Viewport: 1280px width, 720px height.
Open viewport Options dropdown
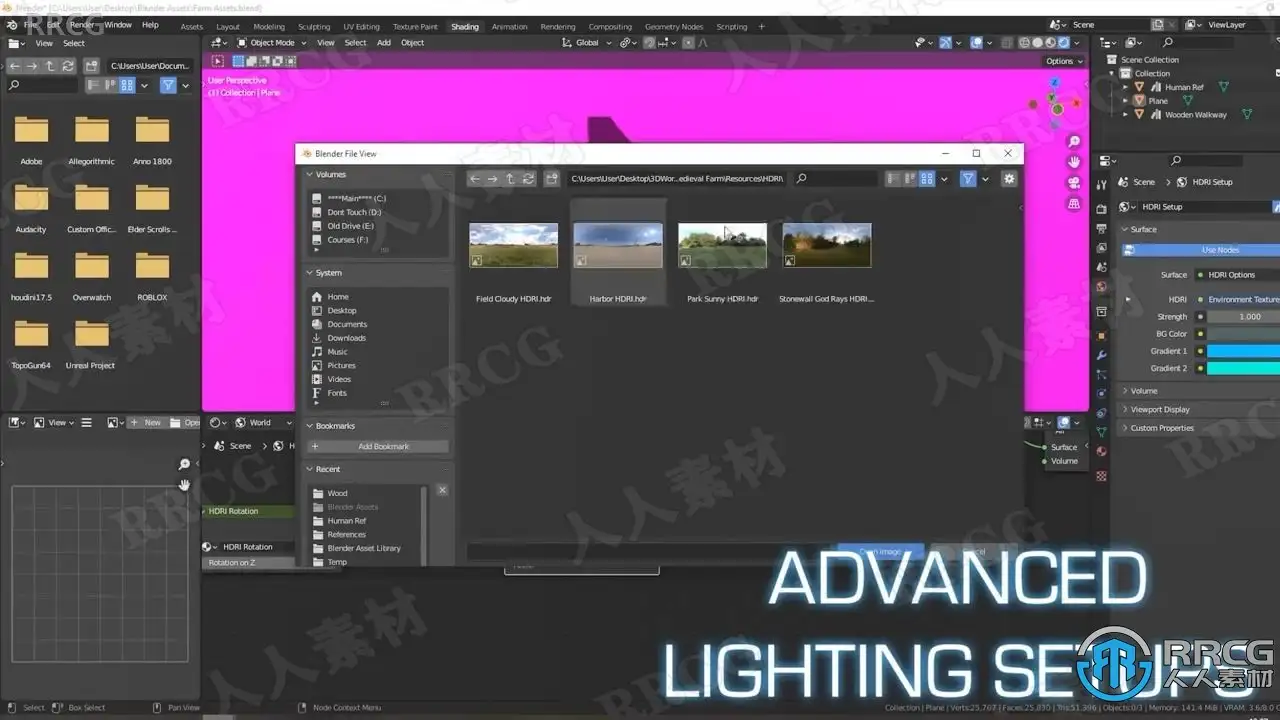click(1064, 61)
